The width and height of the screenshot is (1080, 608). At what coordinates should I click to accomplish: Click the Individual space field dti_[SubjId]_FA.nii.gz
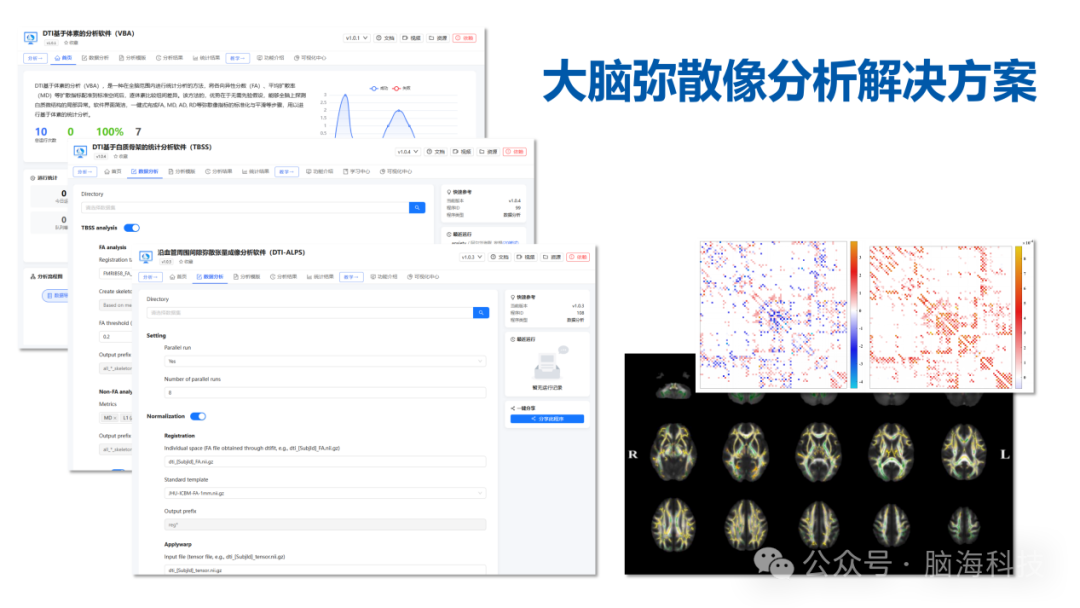(x=324, y=461)
